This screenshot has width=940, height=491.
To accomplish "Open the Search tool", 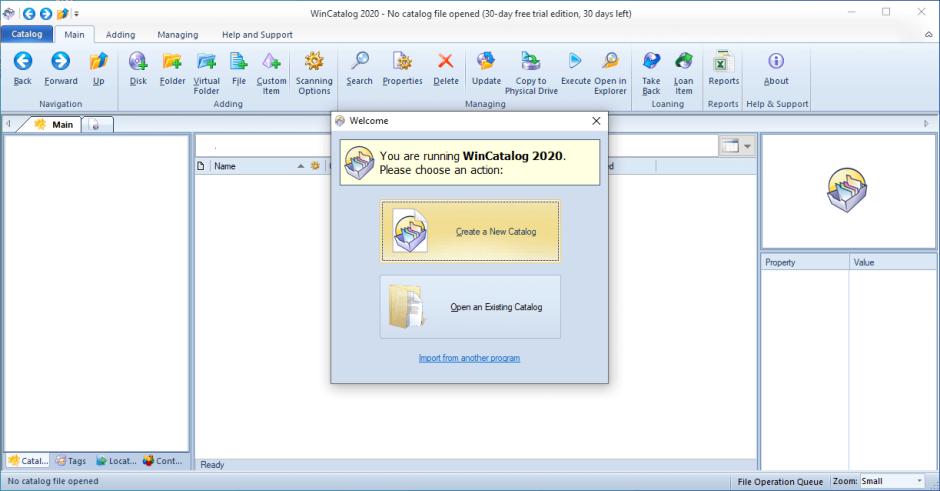I will click(359, 69).
